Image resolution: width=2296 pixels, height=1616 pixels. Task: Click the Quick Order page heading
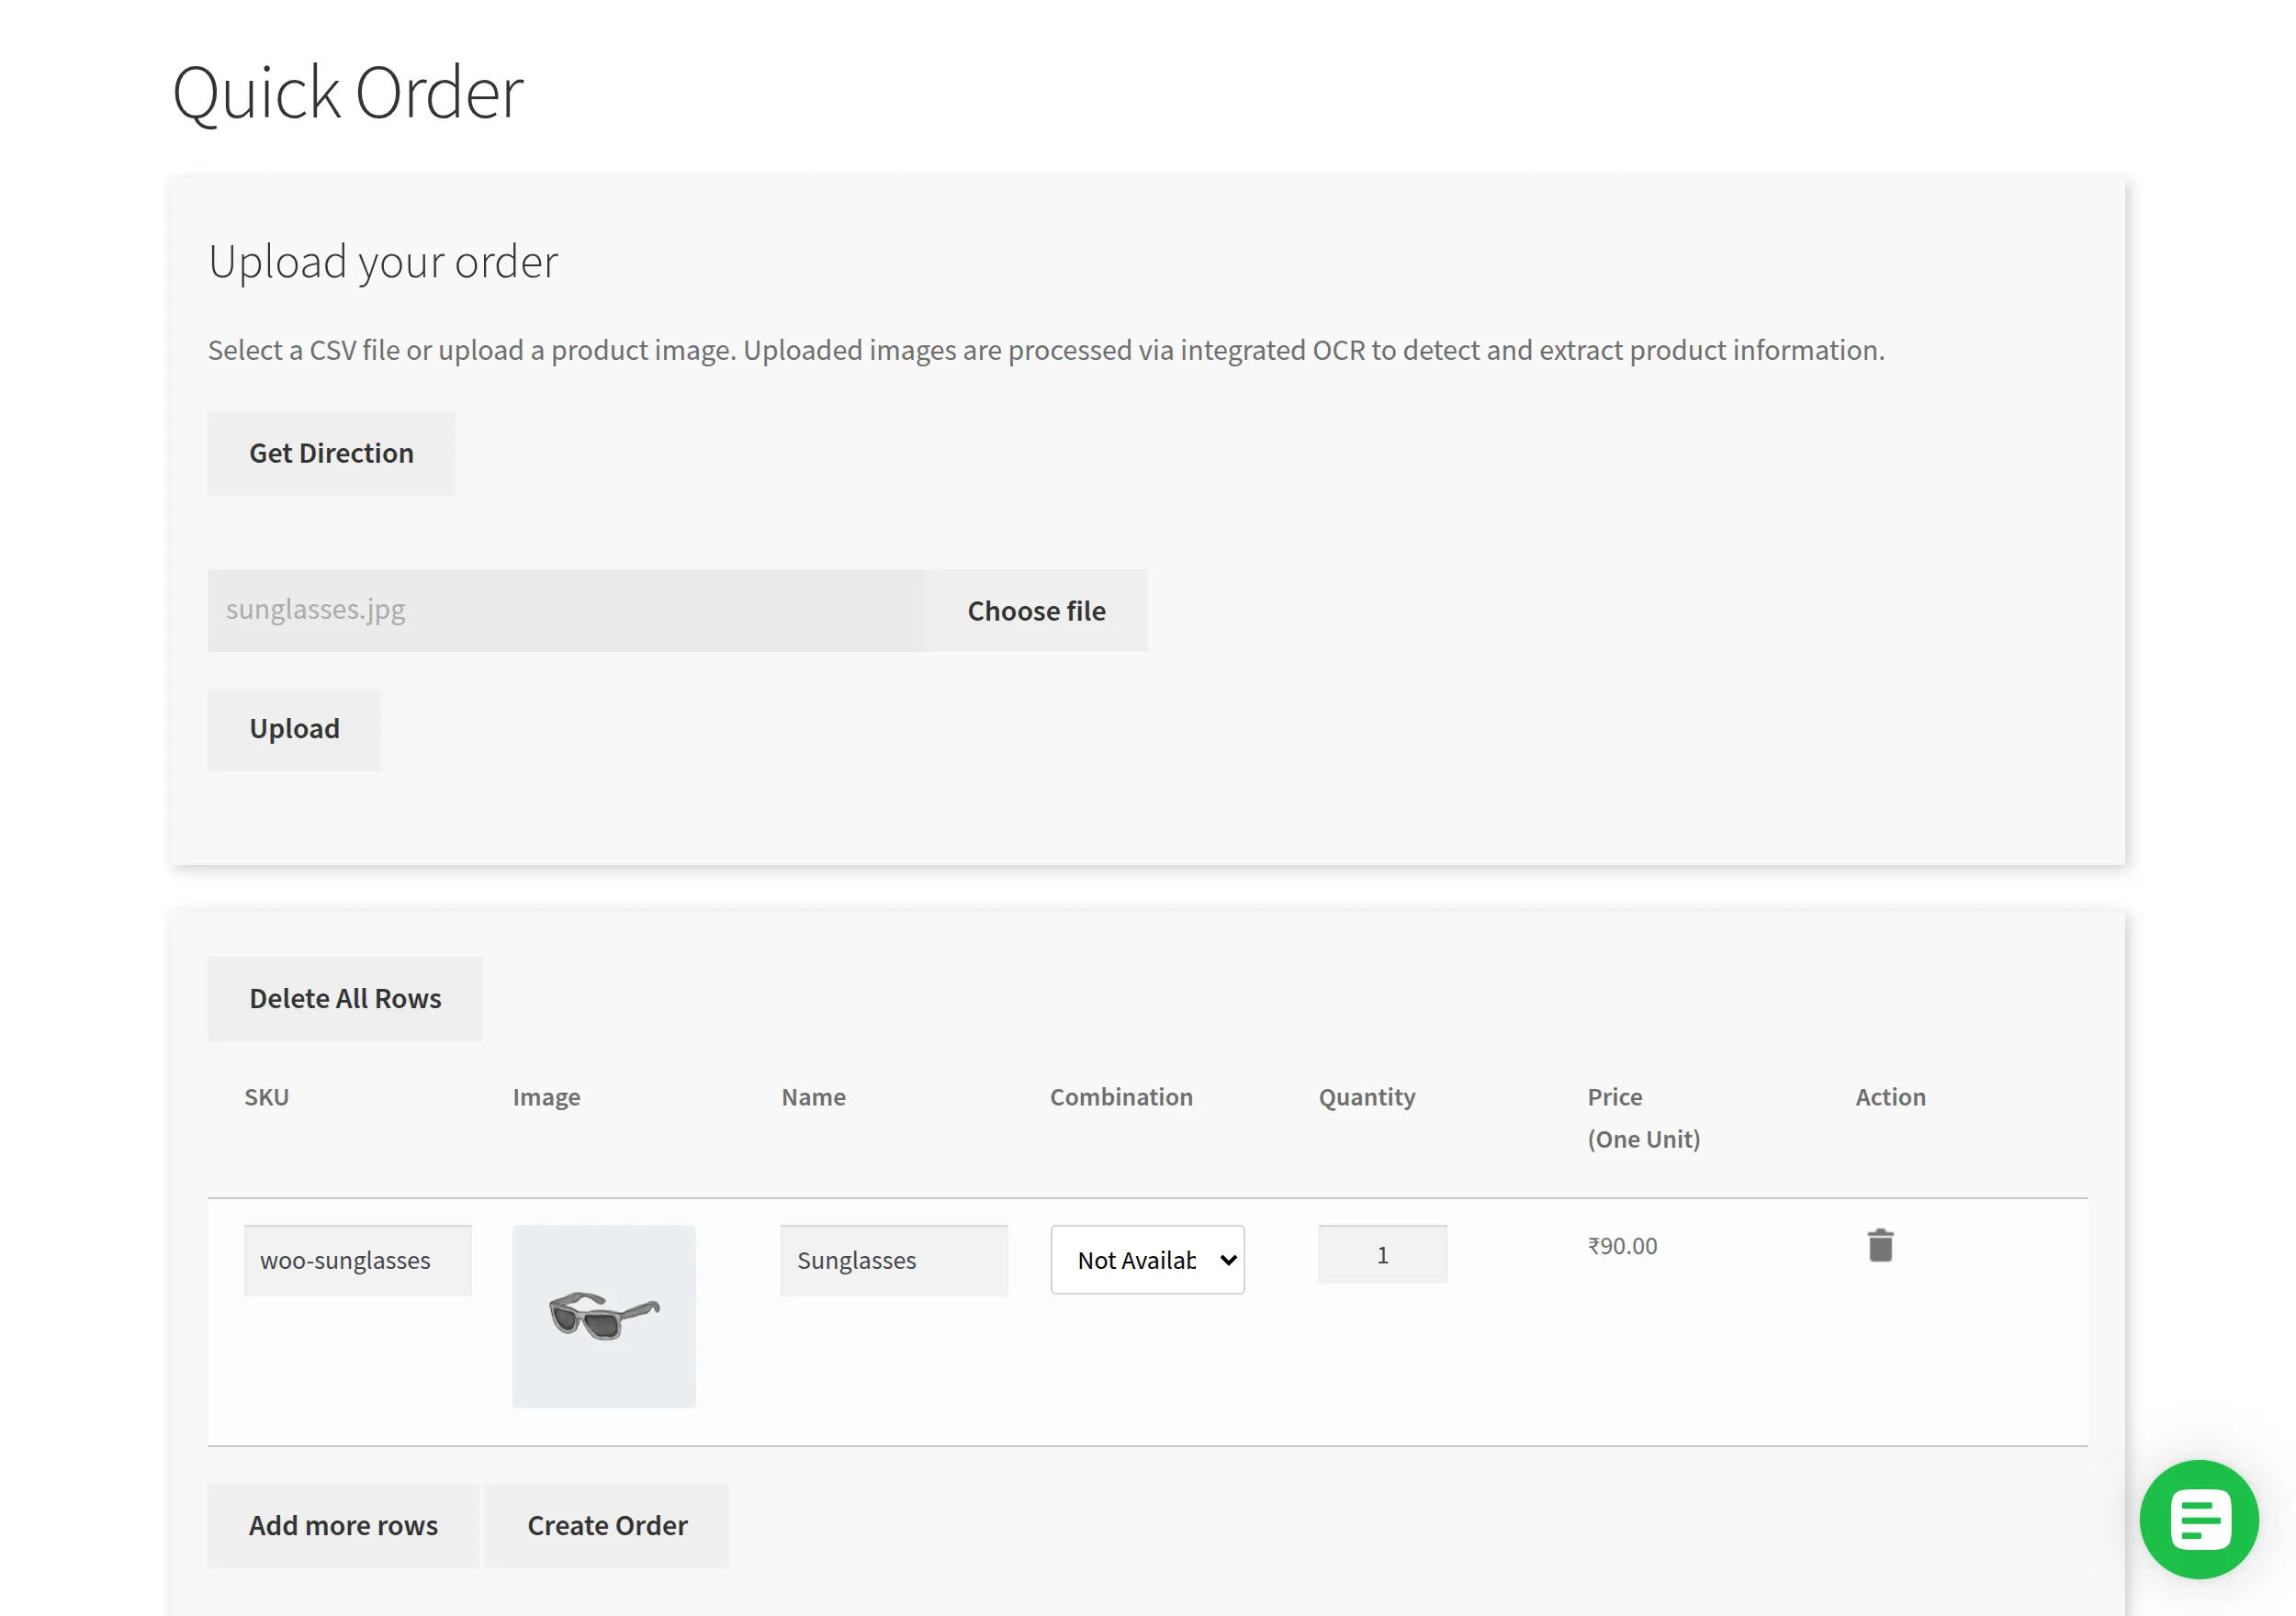click(348, 91)
